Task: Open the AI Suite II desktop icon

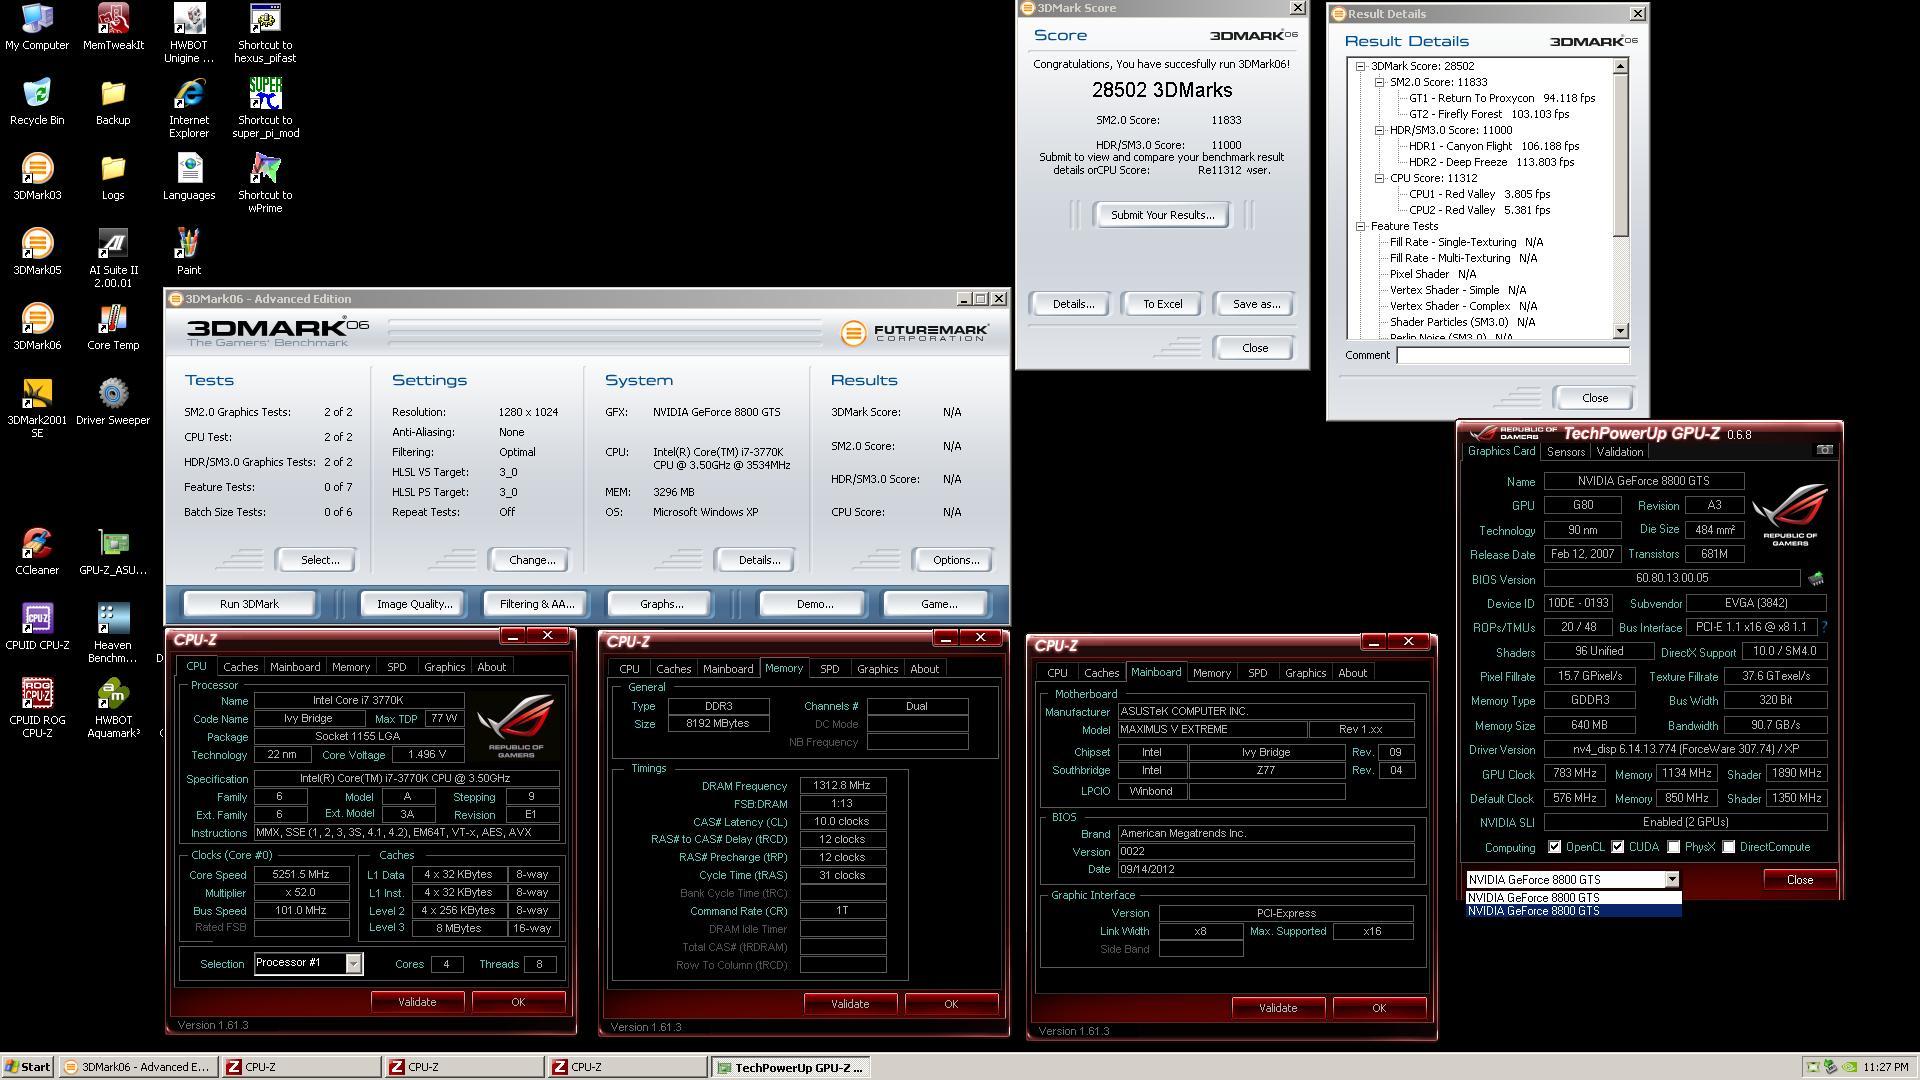Action: [x=113, y=258]
